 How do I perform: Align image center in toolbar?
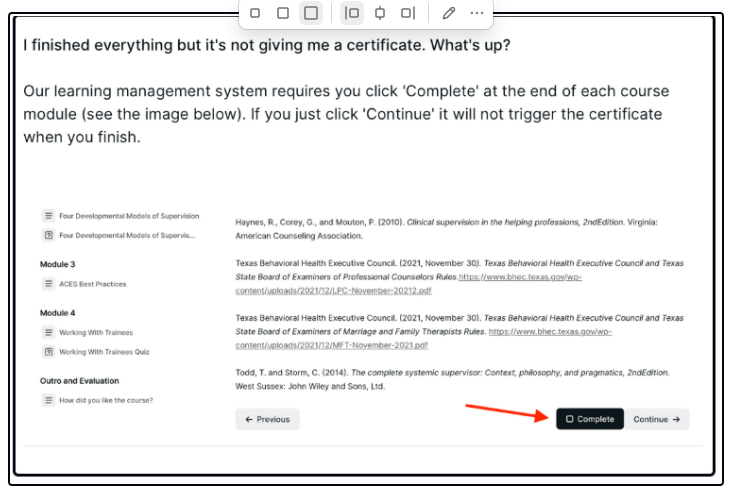[380, 13]
